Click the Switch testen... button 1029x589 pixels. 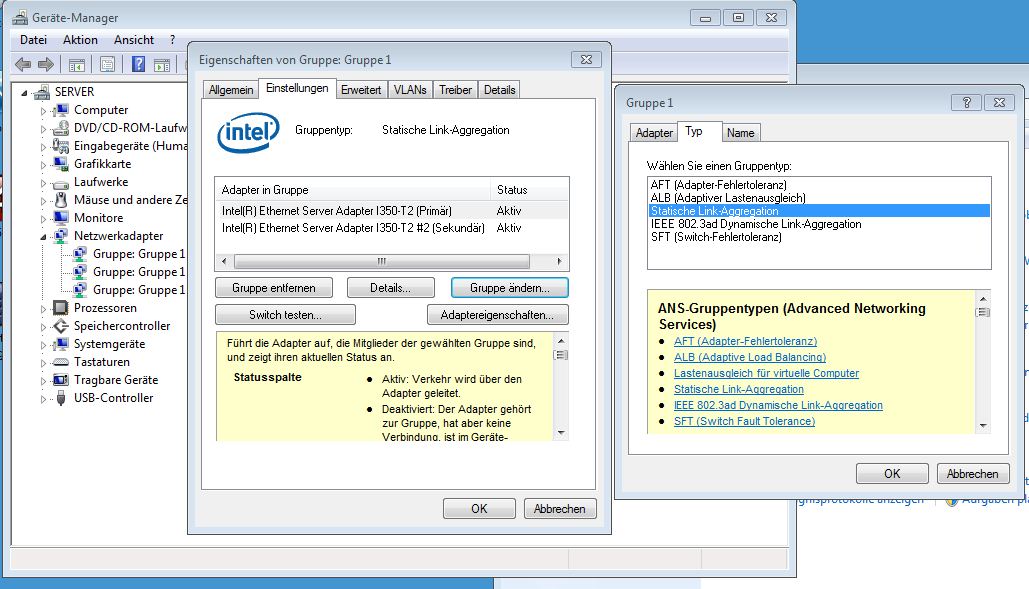click(x=285, y=315)
